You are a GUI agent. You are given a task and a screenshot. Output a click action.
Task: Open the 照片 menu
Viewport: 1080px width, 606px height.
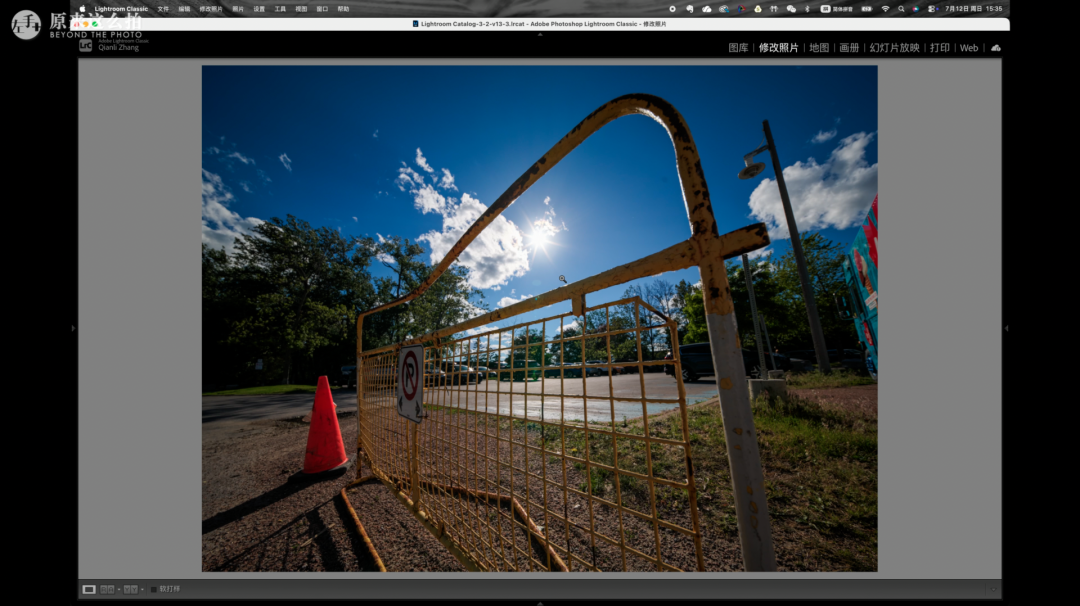[238, 9]
